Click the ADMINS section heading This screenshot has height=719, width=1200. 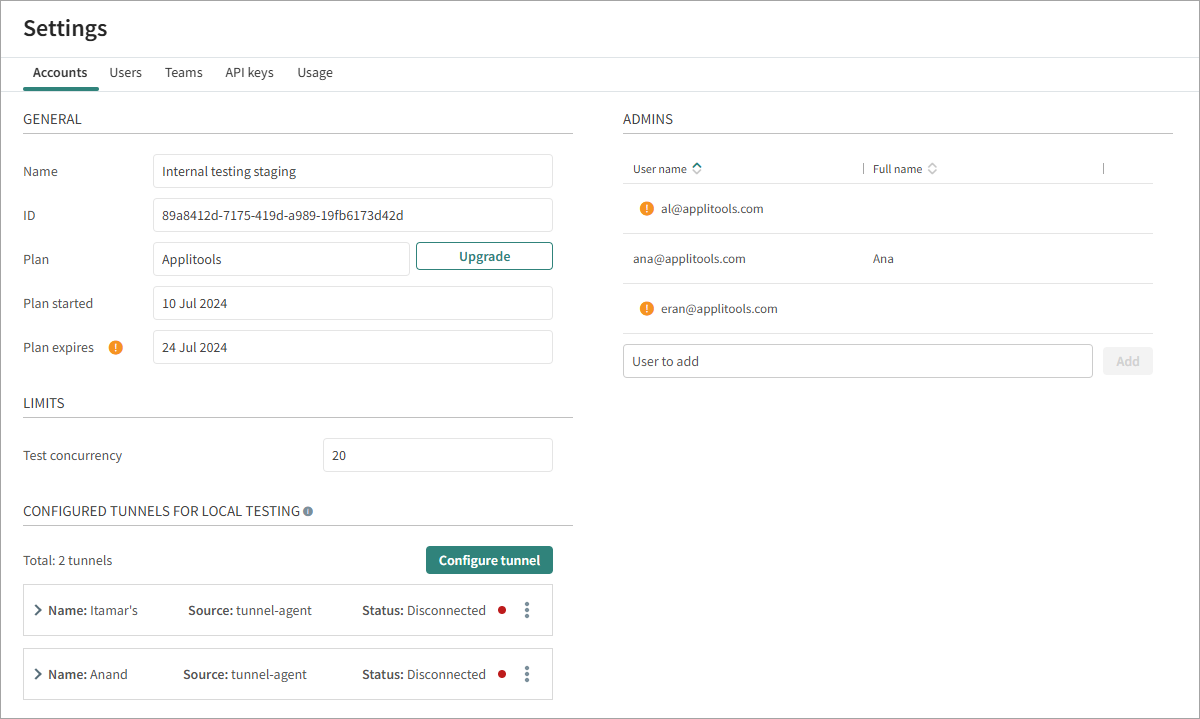648,119
